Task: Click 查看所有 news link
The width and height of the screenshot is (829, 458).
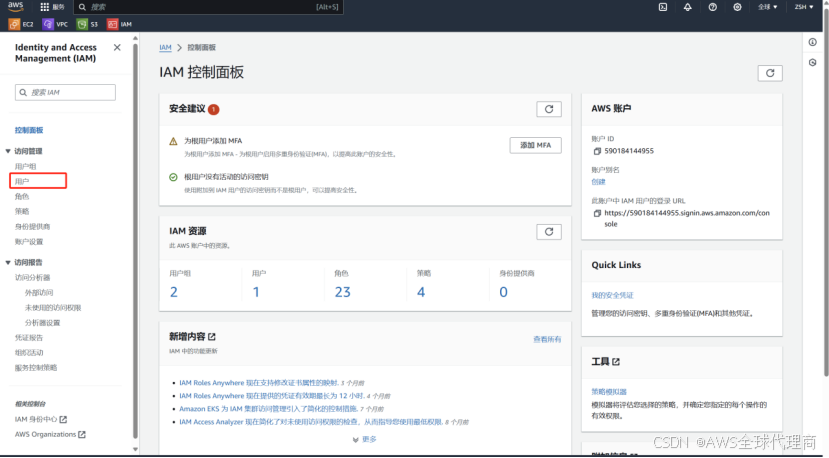Action: coord(547,340)
